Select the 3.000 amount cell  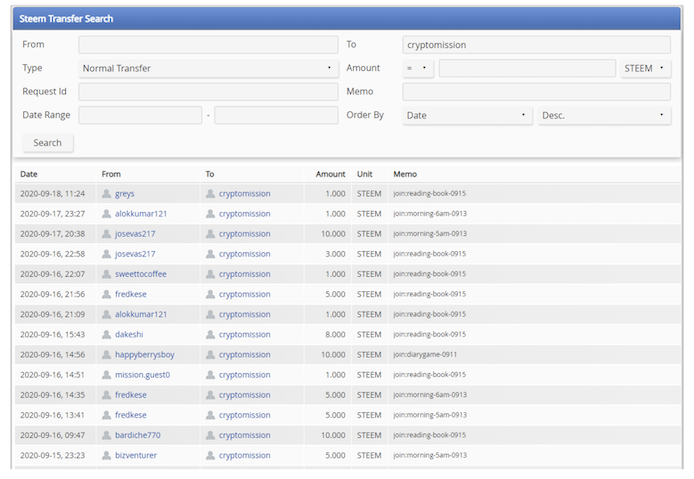click(x=335, y=254)
